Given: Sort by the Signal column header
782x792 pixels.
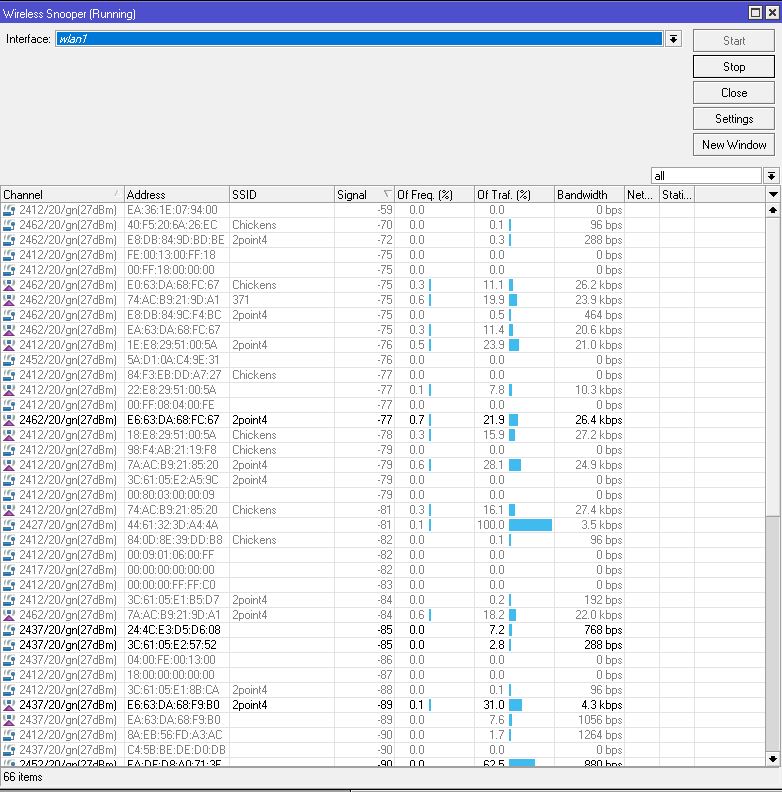Looking at the screenshot, I should pyautogui.click(x=364, y=194).
